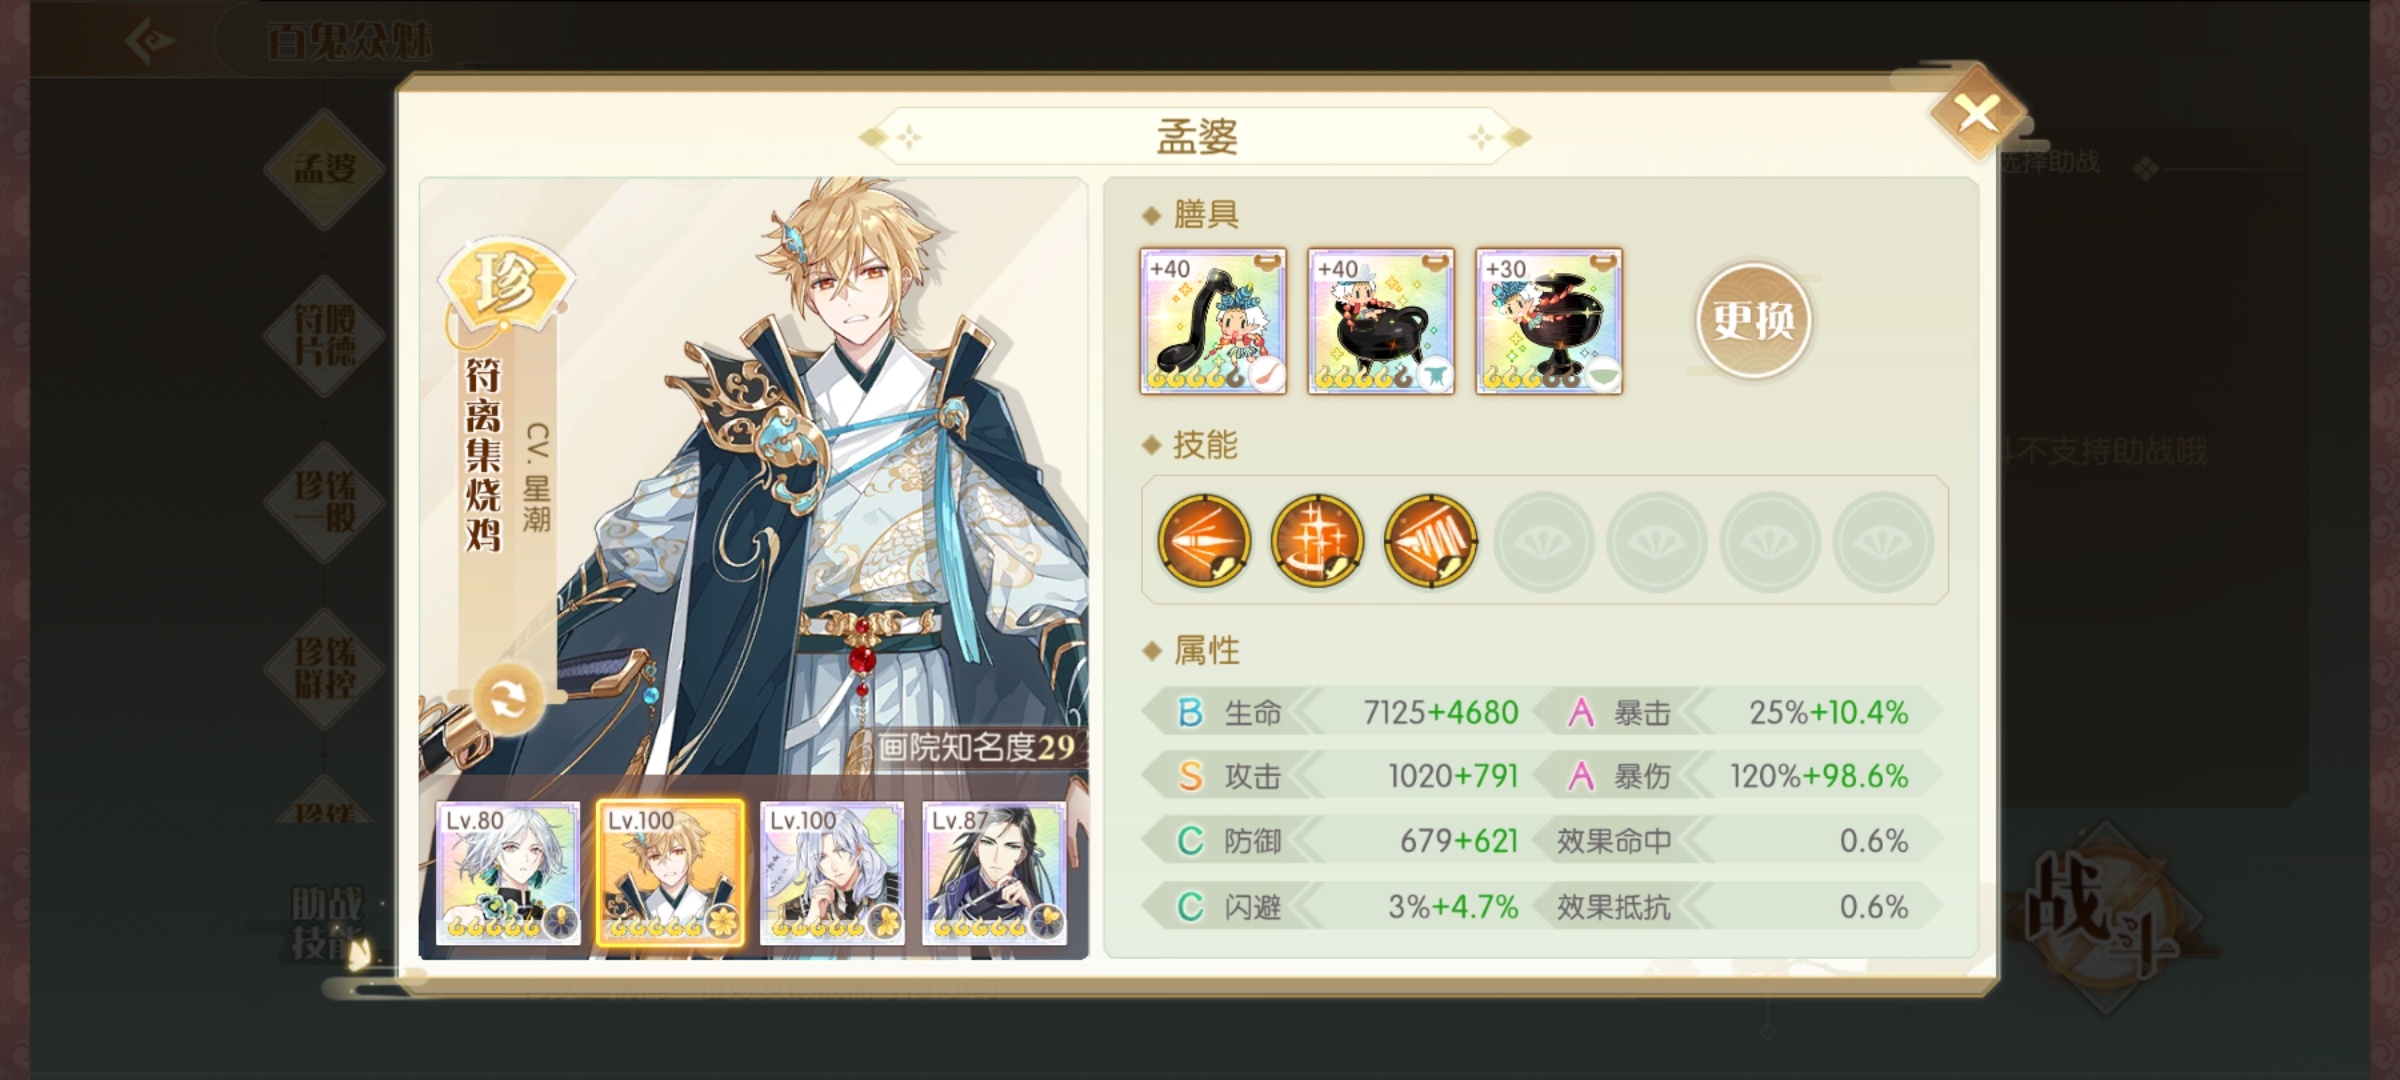The image size is (2400, 1080).
Task: Tap the back arrow in the top bar
Action: tap(151, 41)
